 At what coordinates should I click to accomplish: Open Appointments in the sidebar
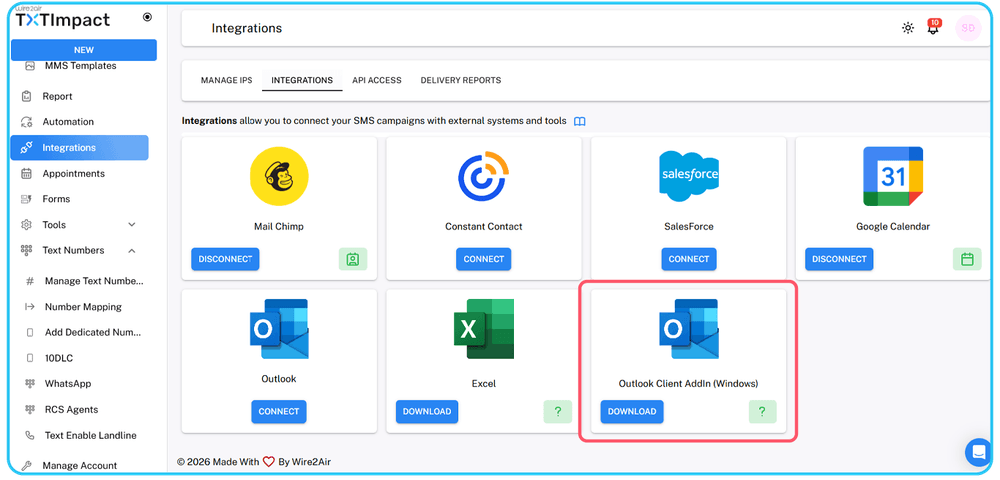point(73,174)
